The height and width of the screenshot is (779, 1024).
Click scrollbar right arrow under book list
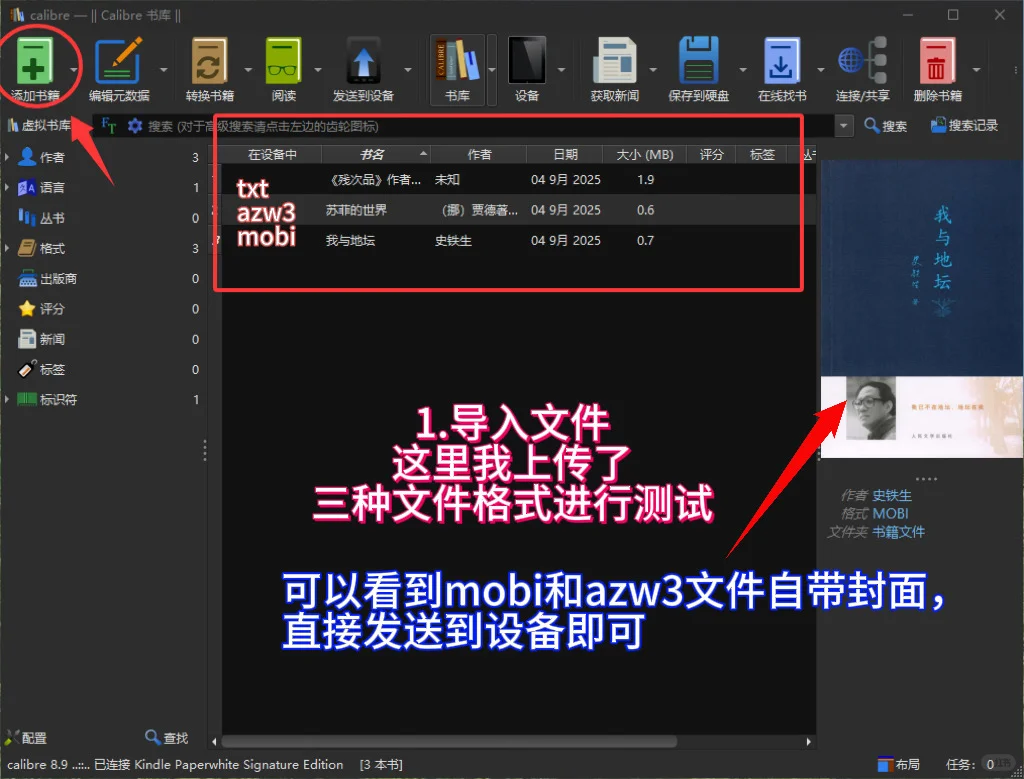coord(808,742)
